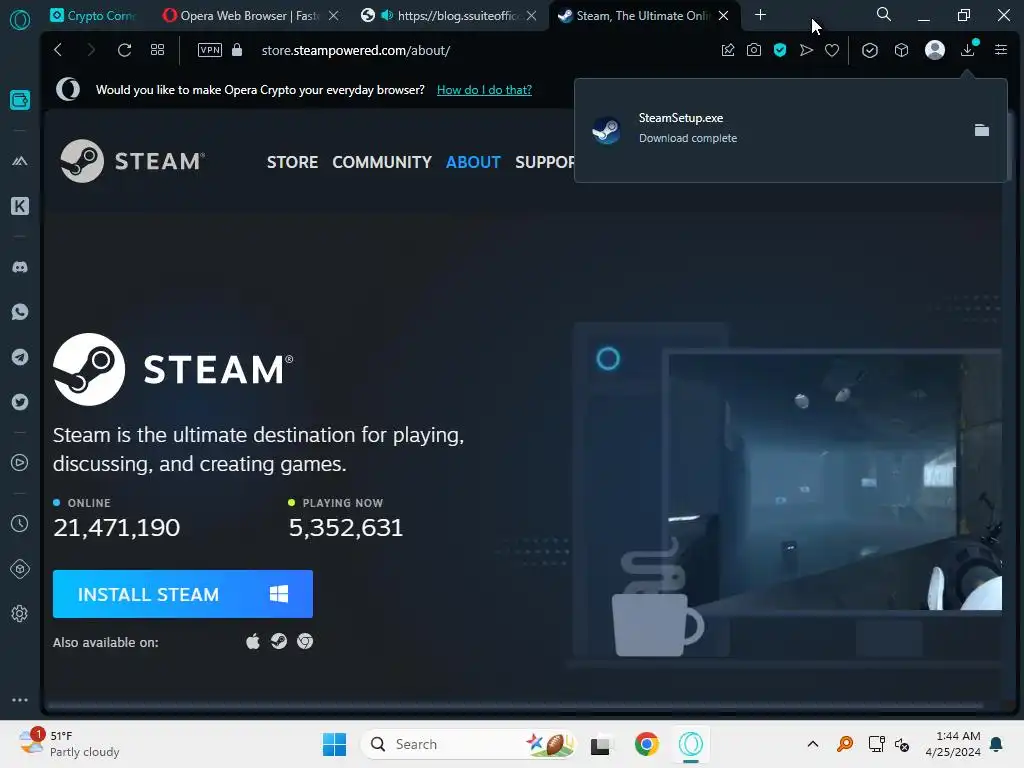This screenshot has height=768, width=1024.
Task: Open the taskbar clock and date
Action: [x=953, y=744]
